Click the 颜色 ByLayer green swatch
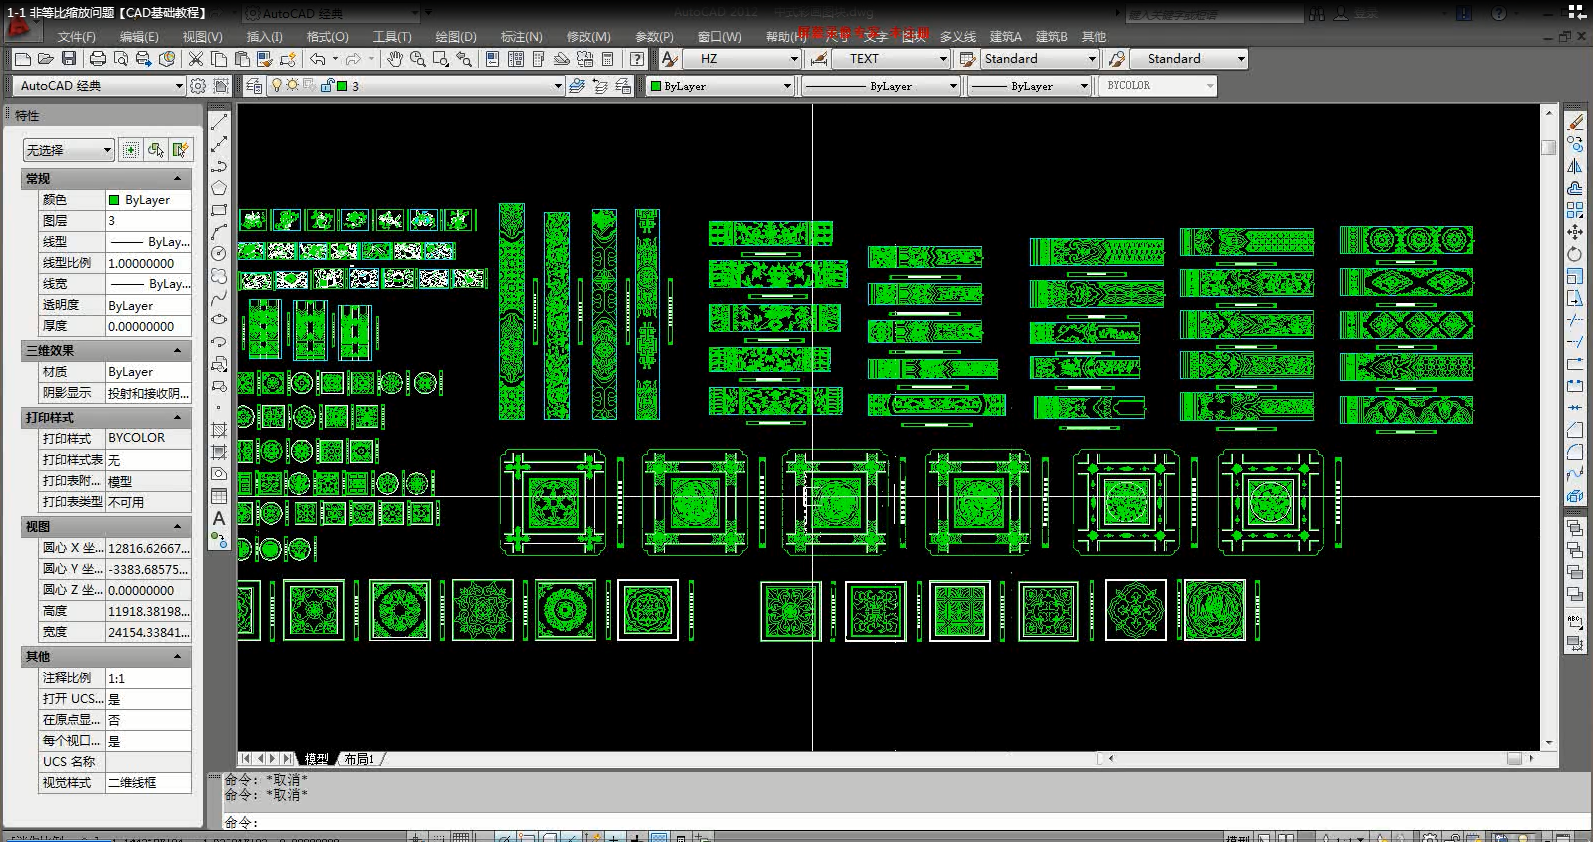This screenshot has width=1593, height=842. pos(114,200)
